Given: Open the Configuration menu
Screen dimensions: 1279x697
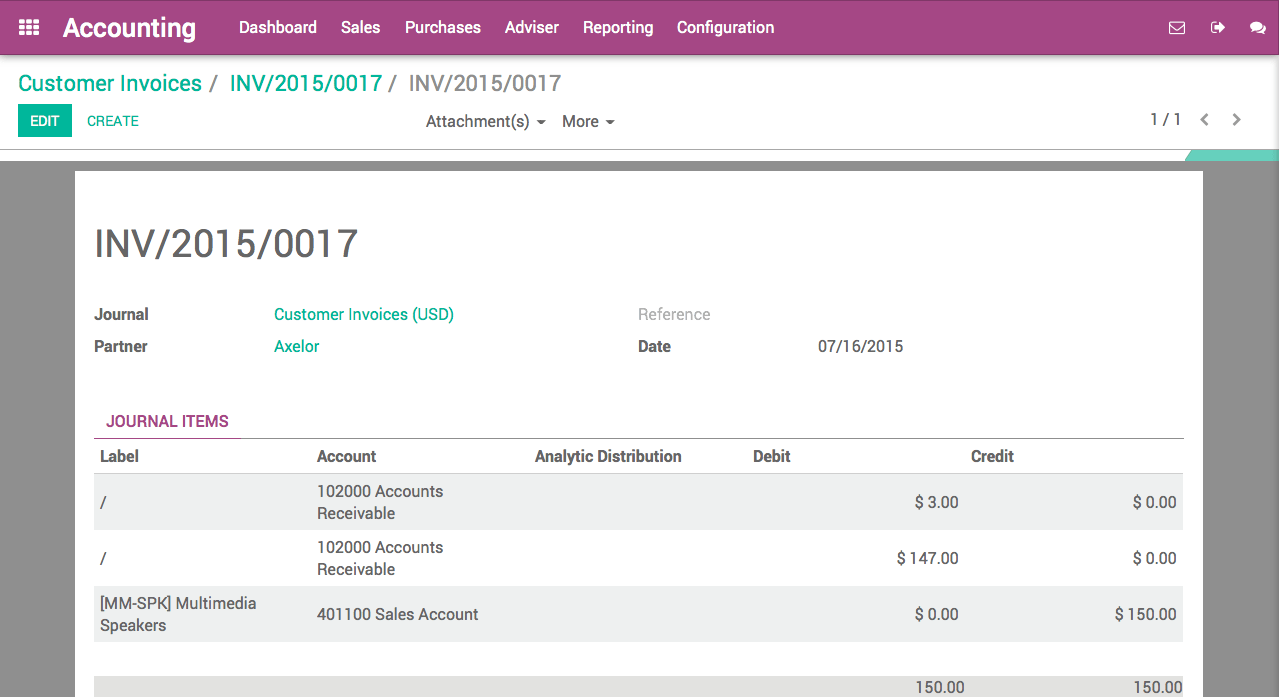Looking at the screenshot, I should [x=724, y=27].
